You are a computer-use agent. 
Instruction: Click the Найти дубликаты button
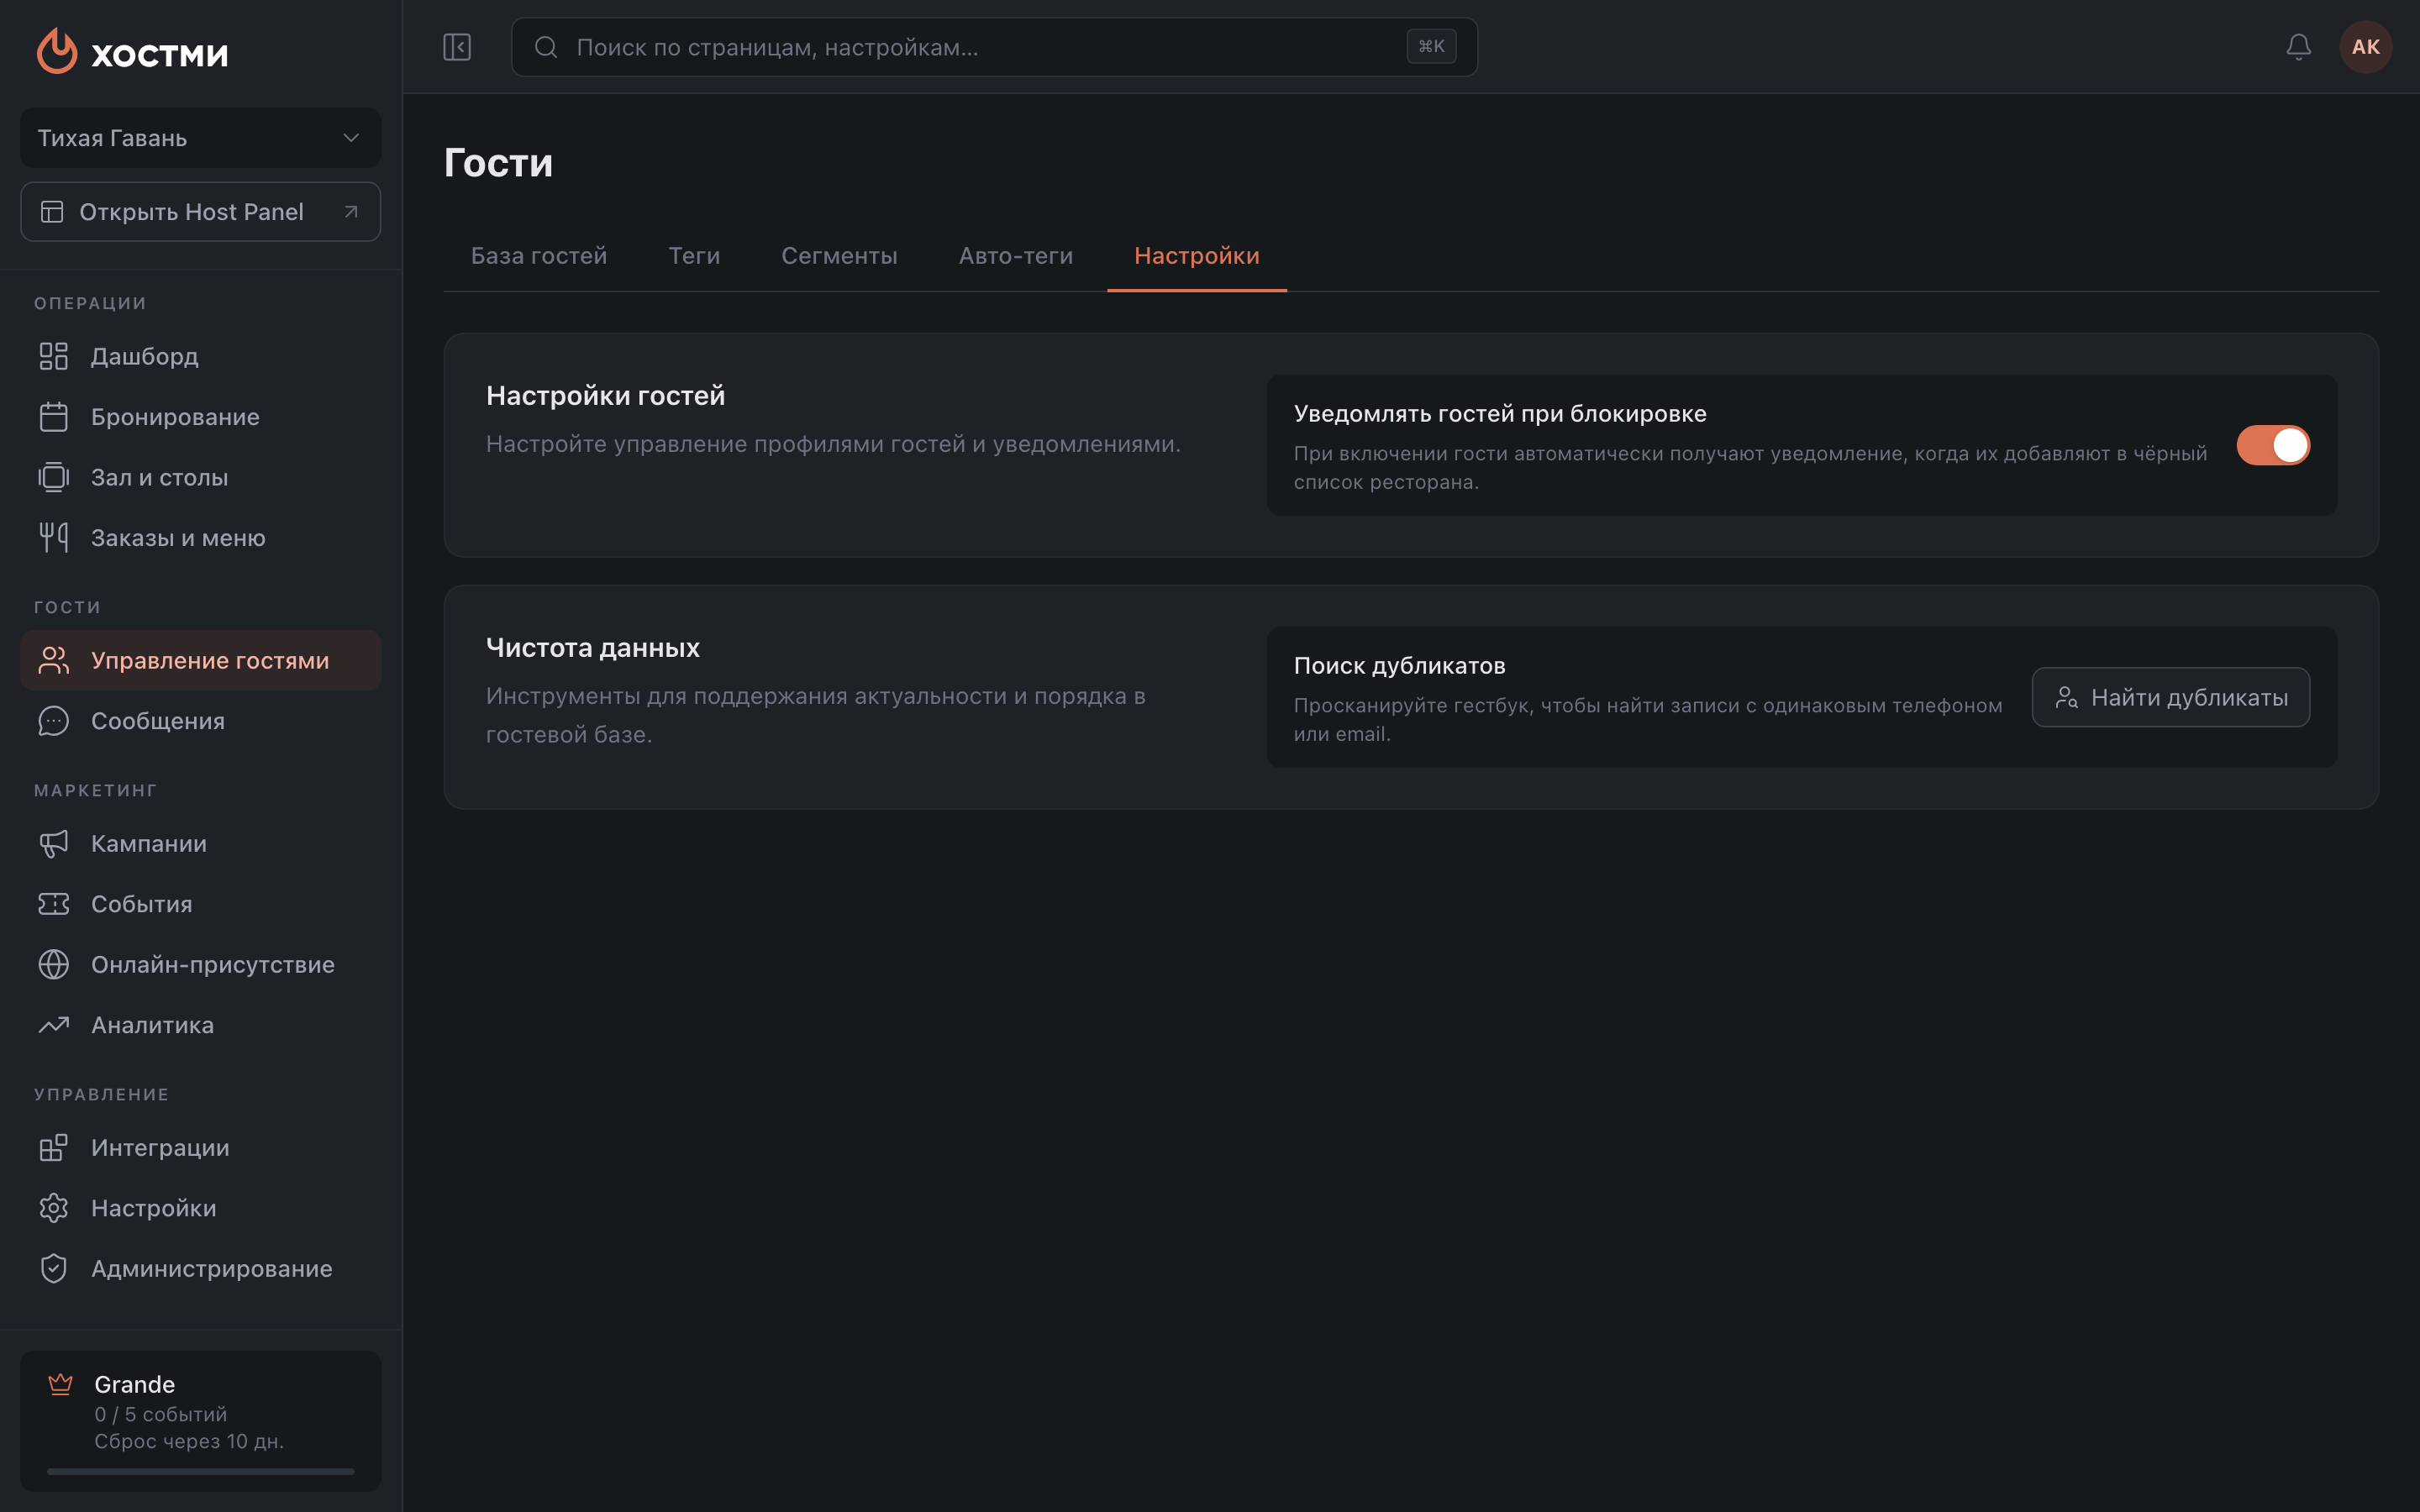coord(2170,697)
